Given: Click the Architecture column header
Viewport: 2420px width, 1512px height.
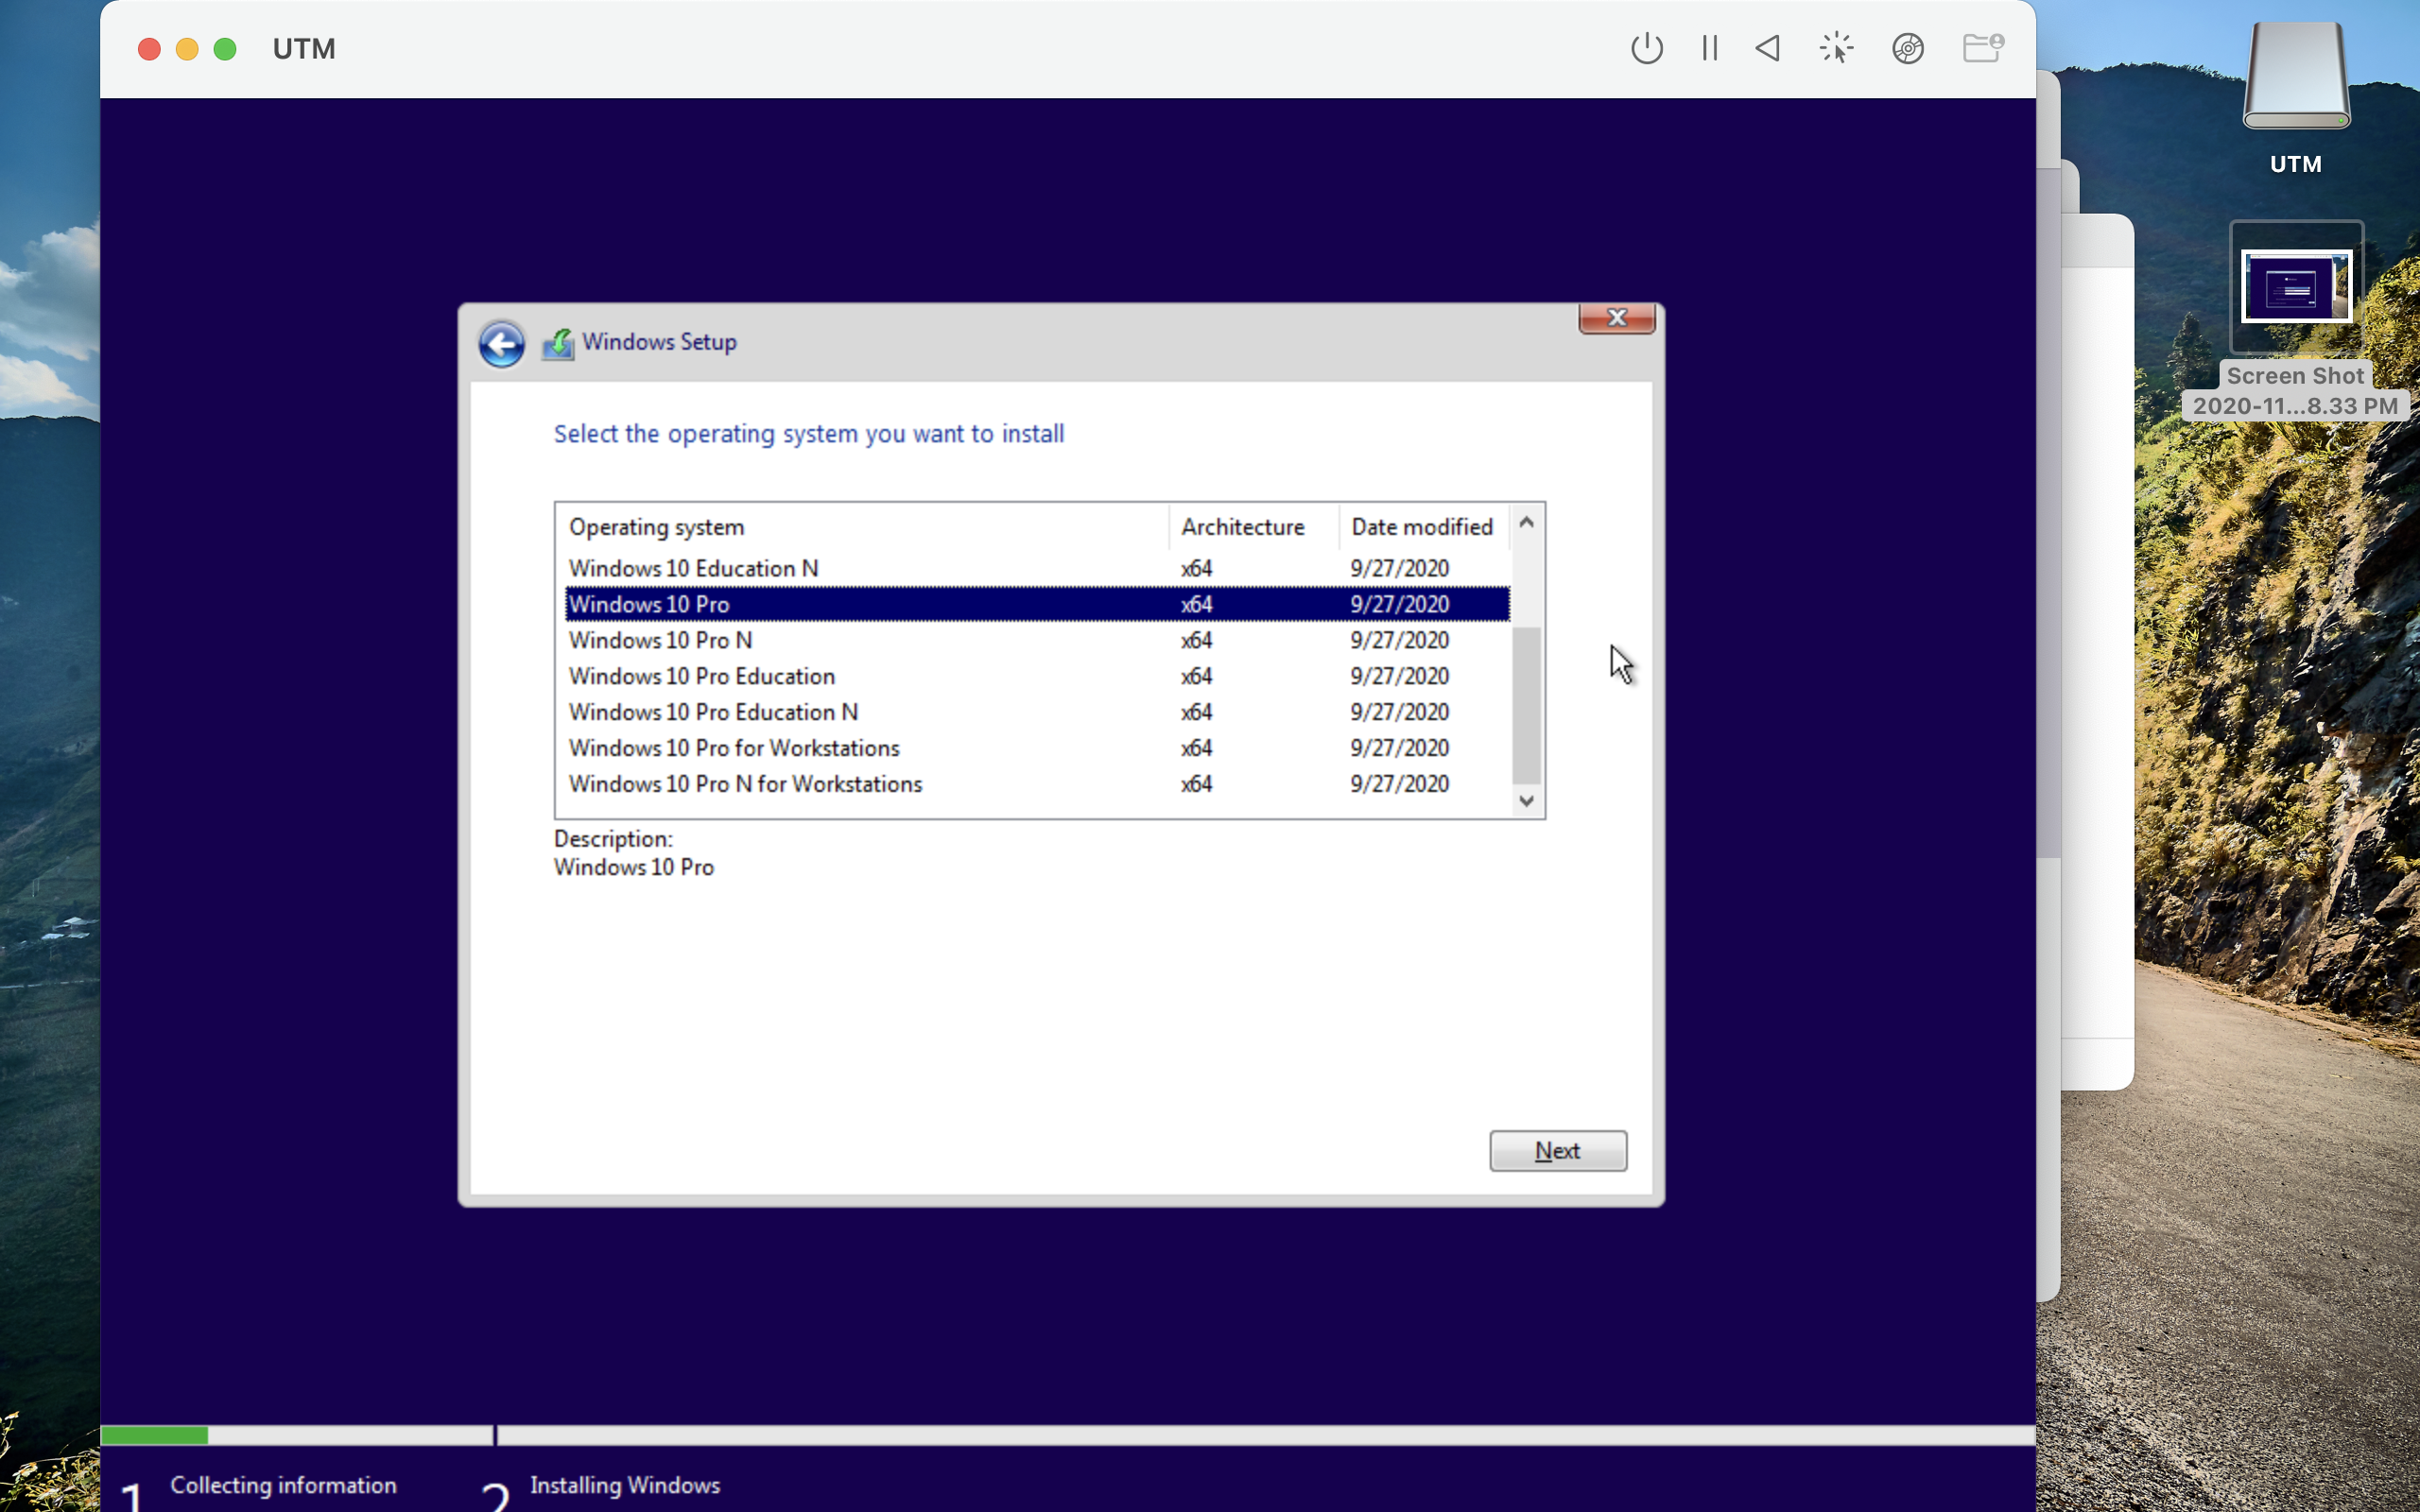Looking at the screenshot, I should 1253,527.
